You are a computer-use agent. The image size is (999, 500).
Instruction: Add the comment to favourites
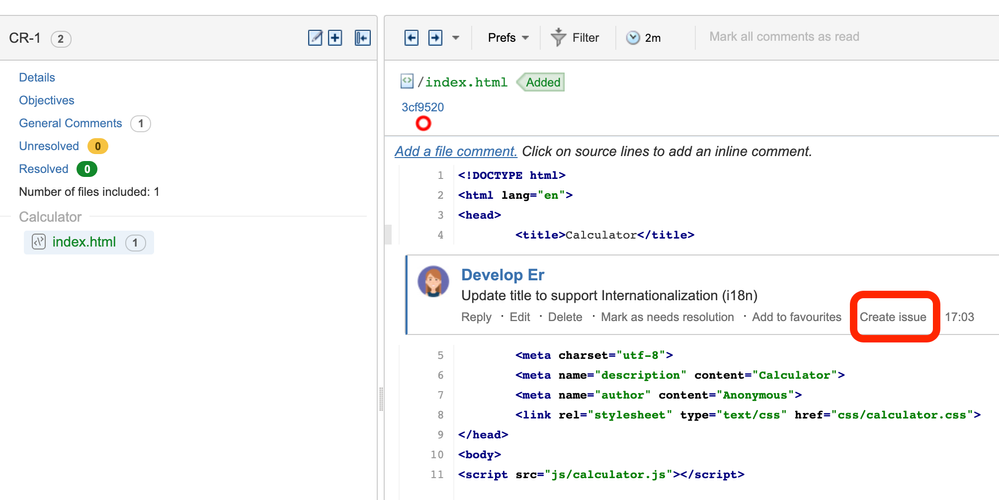[x=796, y=317]
